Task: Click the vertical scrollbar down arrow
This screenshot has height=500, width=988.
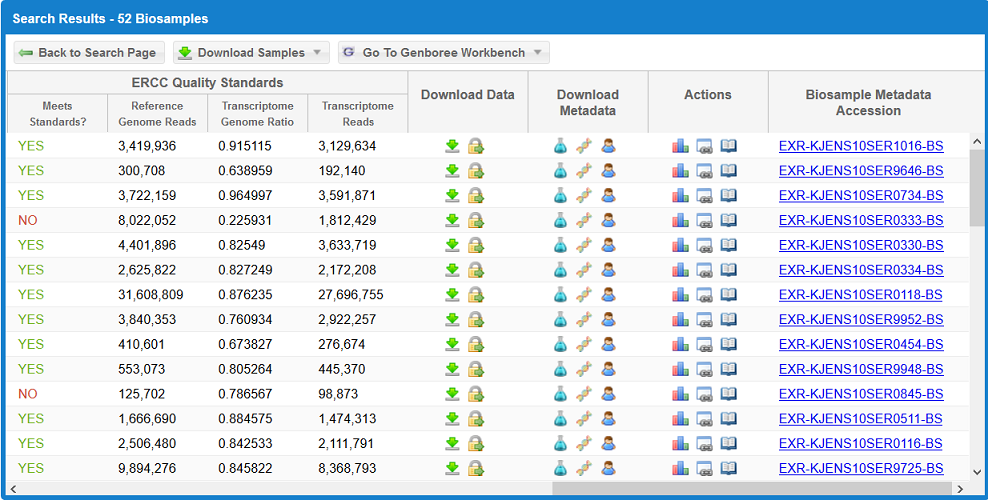Action: tap(977, 471)
